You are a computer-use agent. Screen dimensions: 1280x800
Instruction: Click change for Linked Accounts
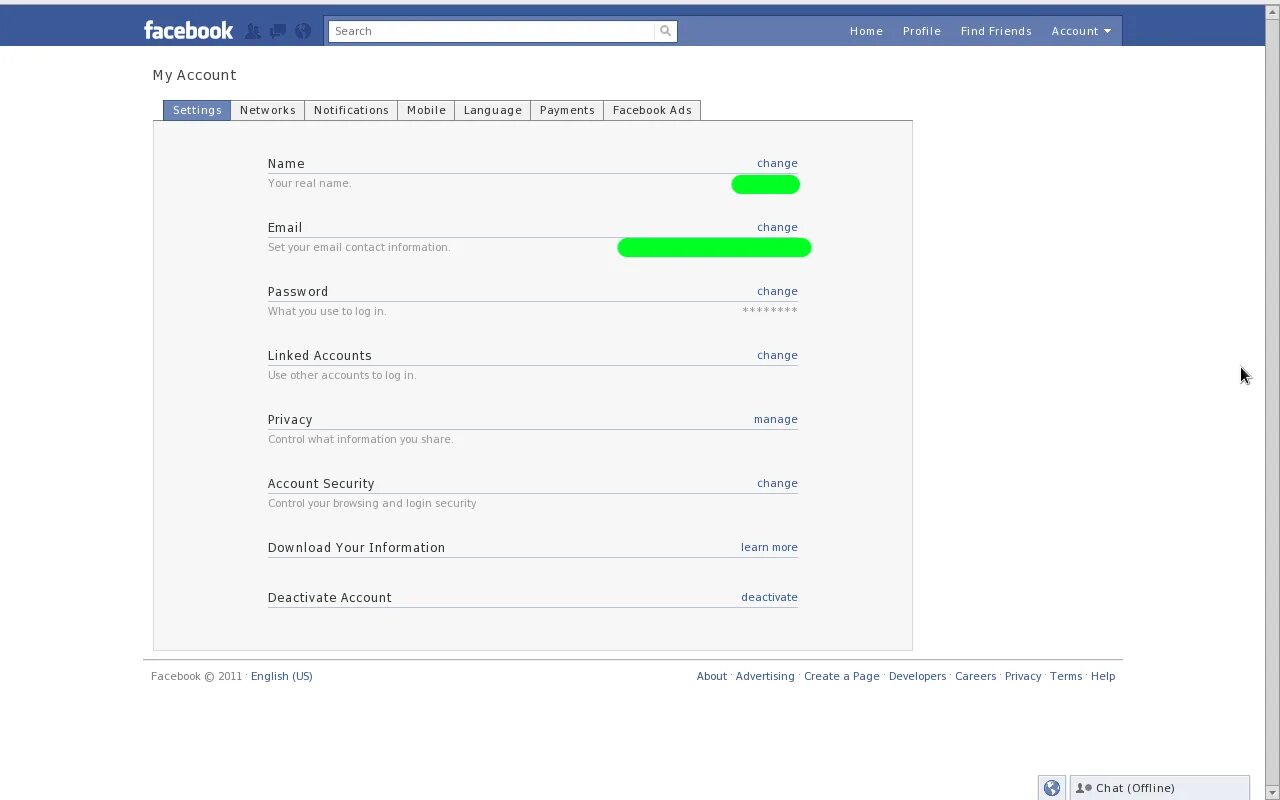(x=777, y=355)
